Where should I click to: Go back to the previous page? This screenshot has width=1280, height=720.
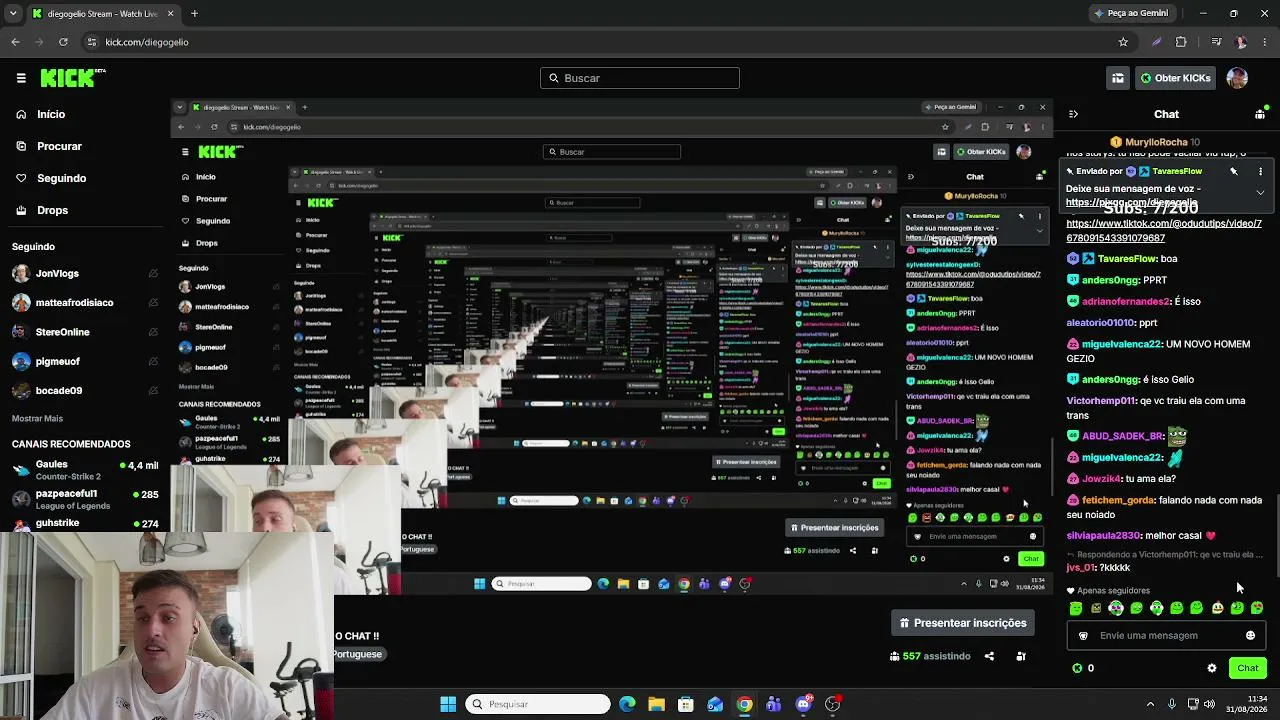pyautogui.click(x=15, y=42)
